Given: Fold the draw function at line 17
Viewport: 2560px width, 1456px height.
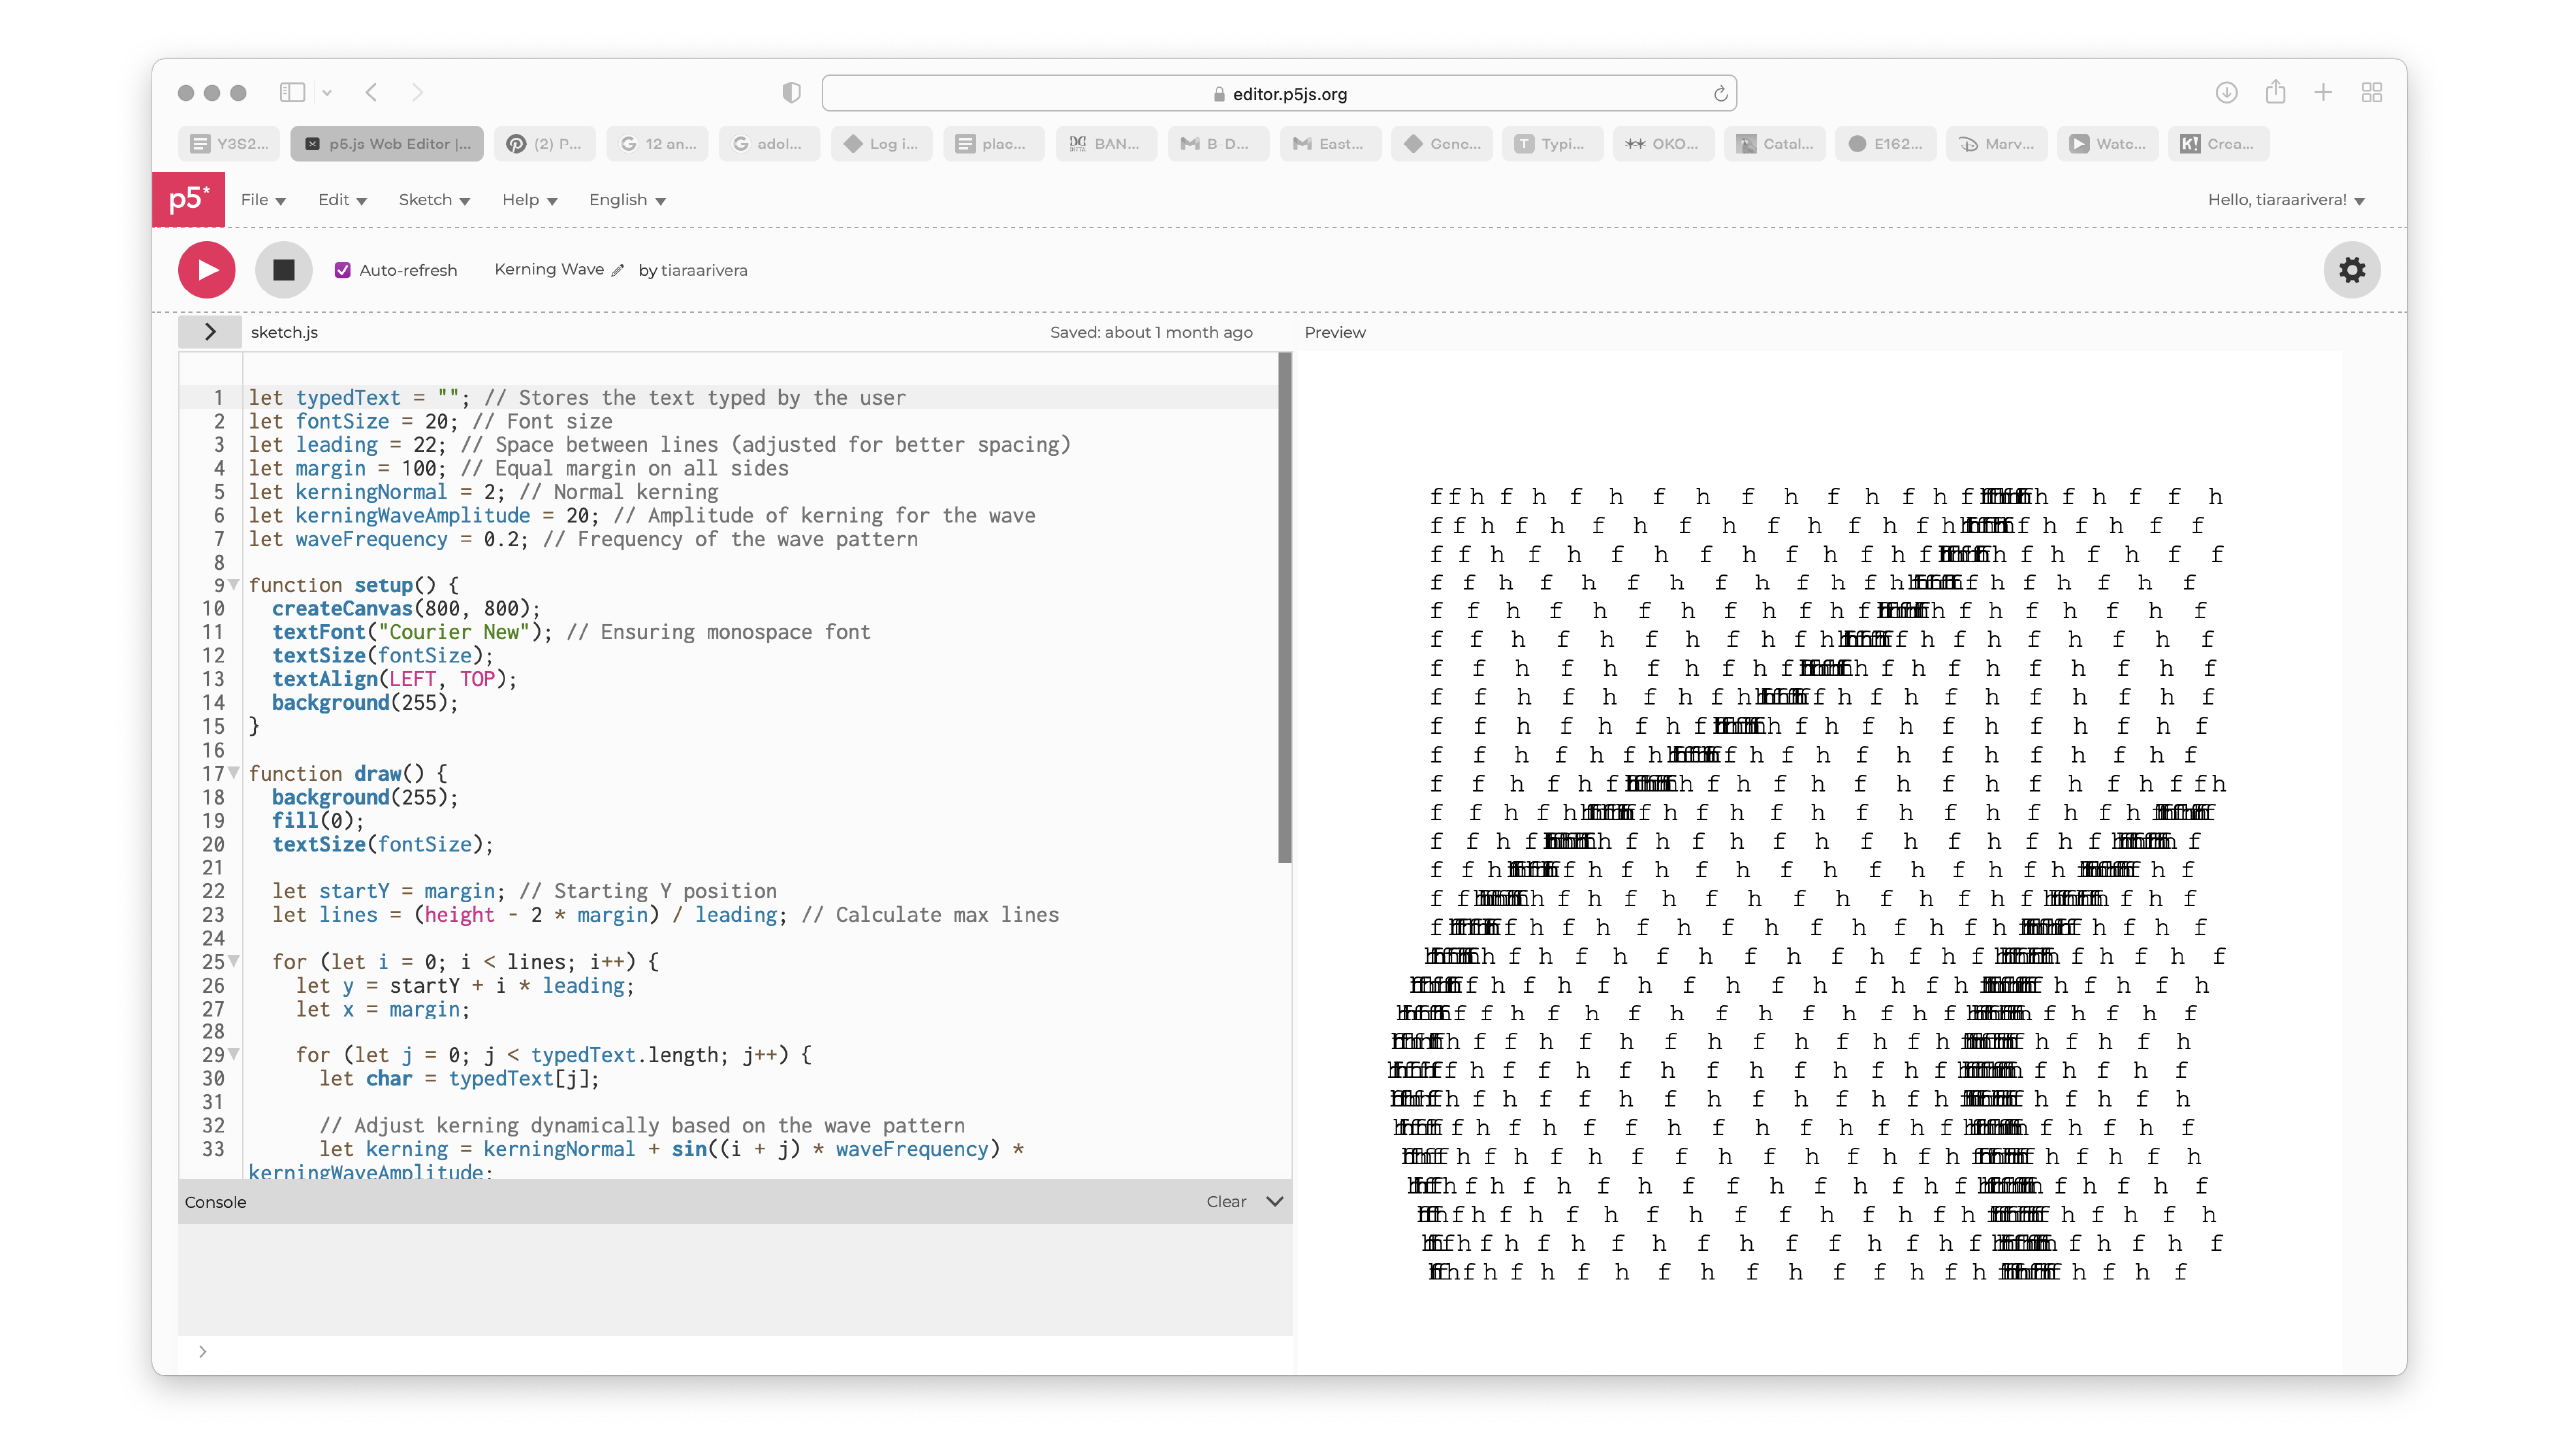Looking at the screenshot, I should (233, 773).
